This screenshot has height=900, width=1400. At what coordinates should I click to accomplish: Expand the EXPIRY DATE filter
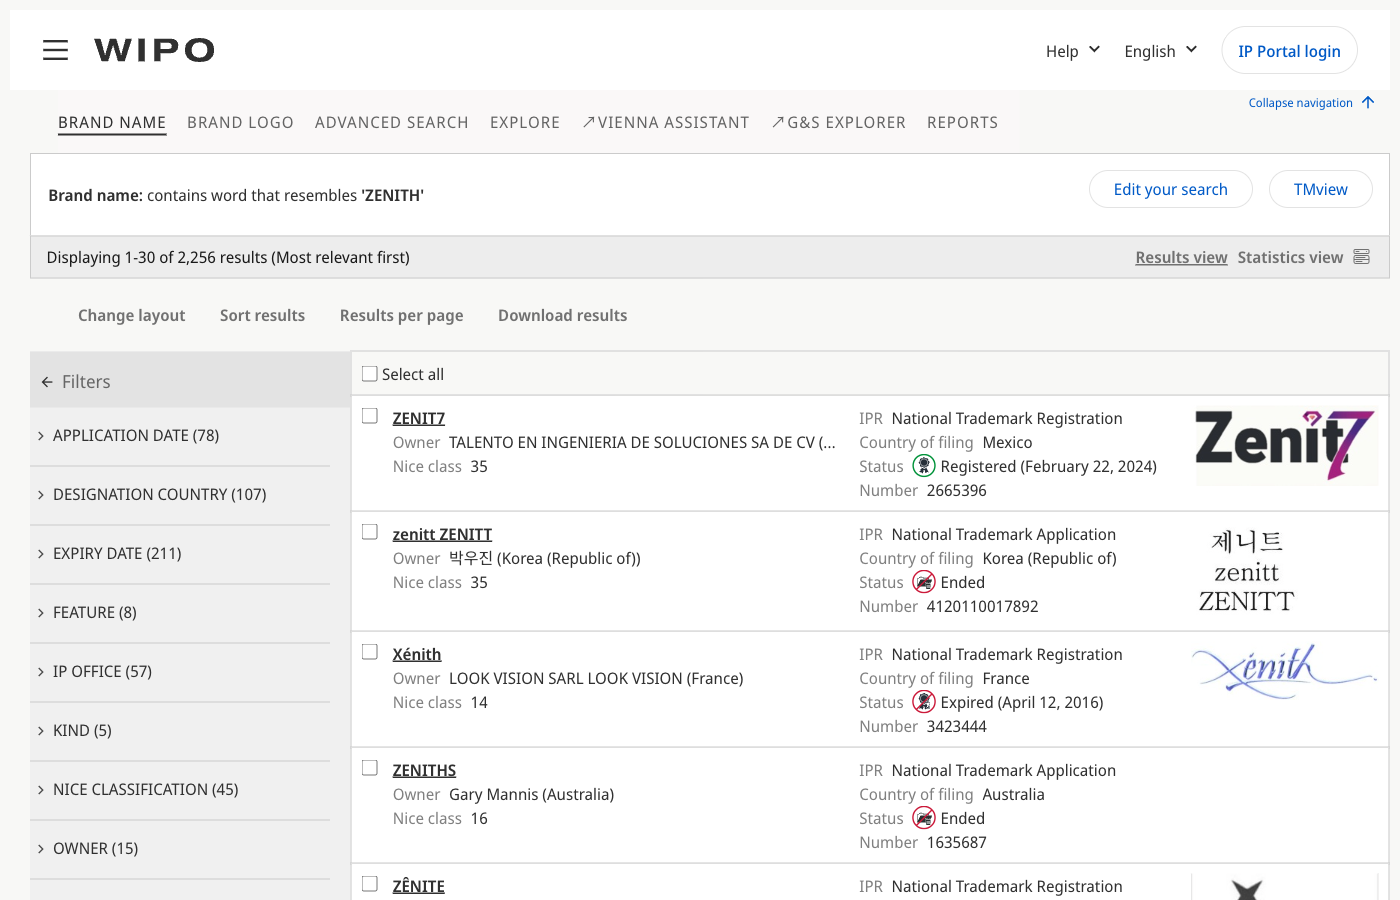(x=180, y=554)
